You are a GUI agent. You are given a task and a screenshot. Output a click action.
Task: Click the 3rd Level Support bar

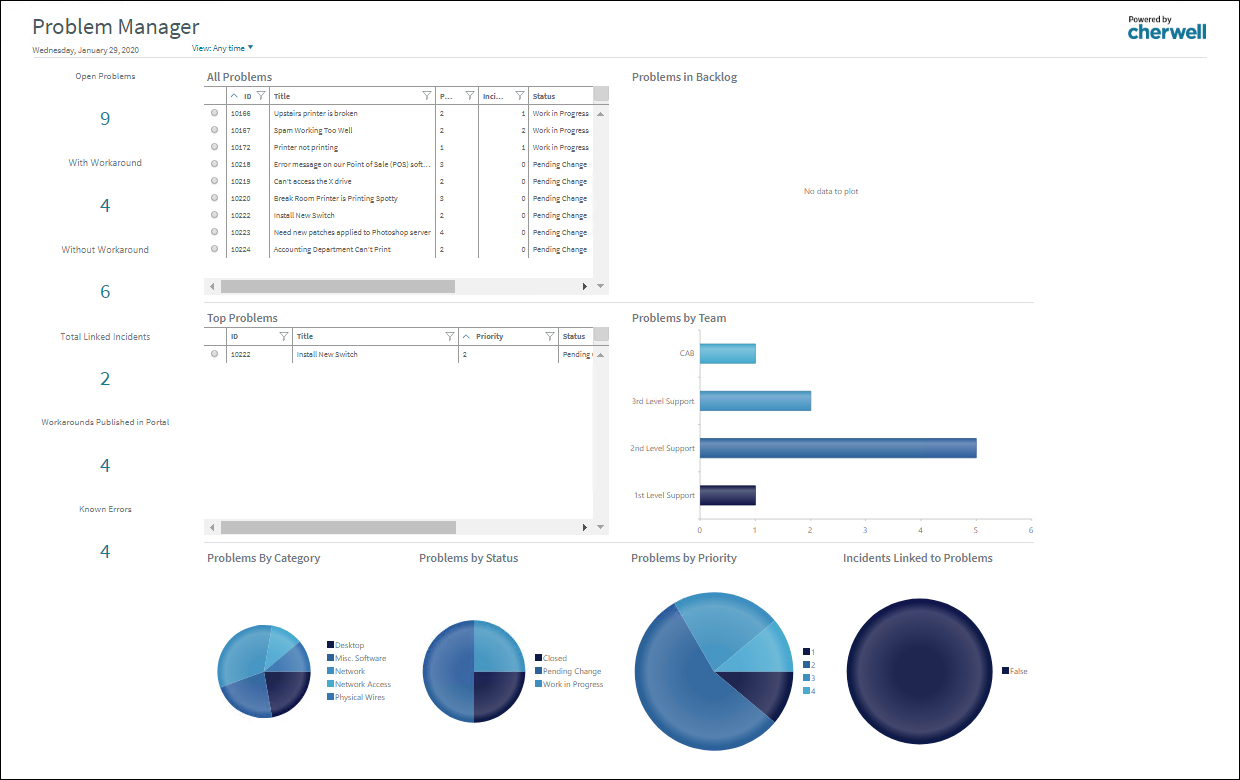pyautogui.click(x=755, y=401)
